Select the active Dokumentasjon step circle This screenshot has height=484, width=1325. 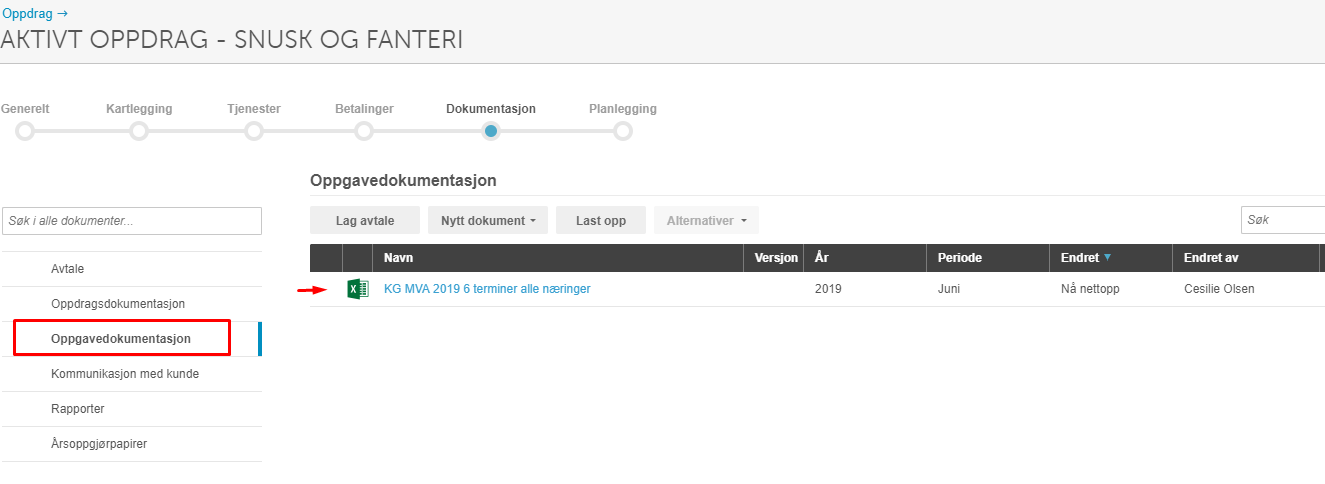[x=491, y=131]
